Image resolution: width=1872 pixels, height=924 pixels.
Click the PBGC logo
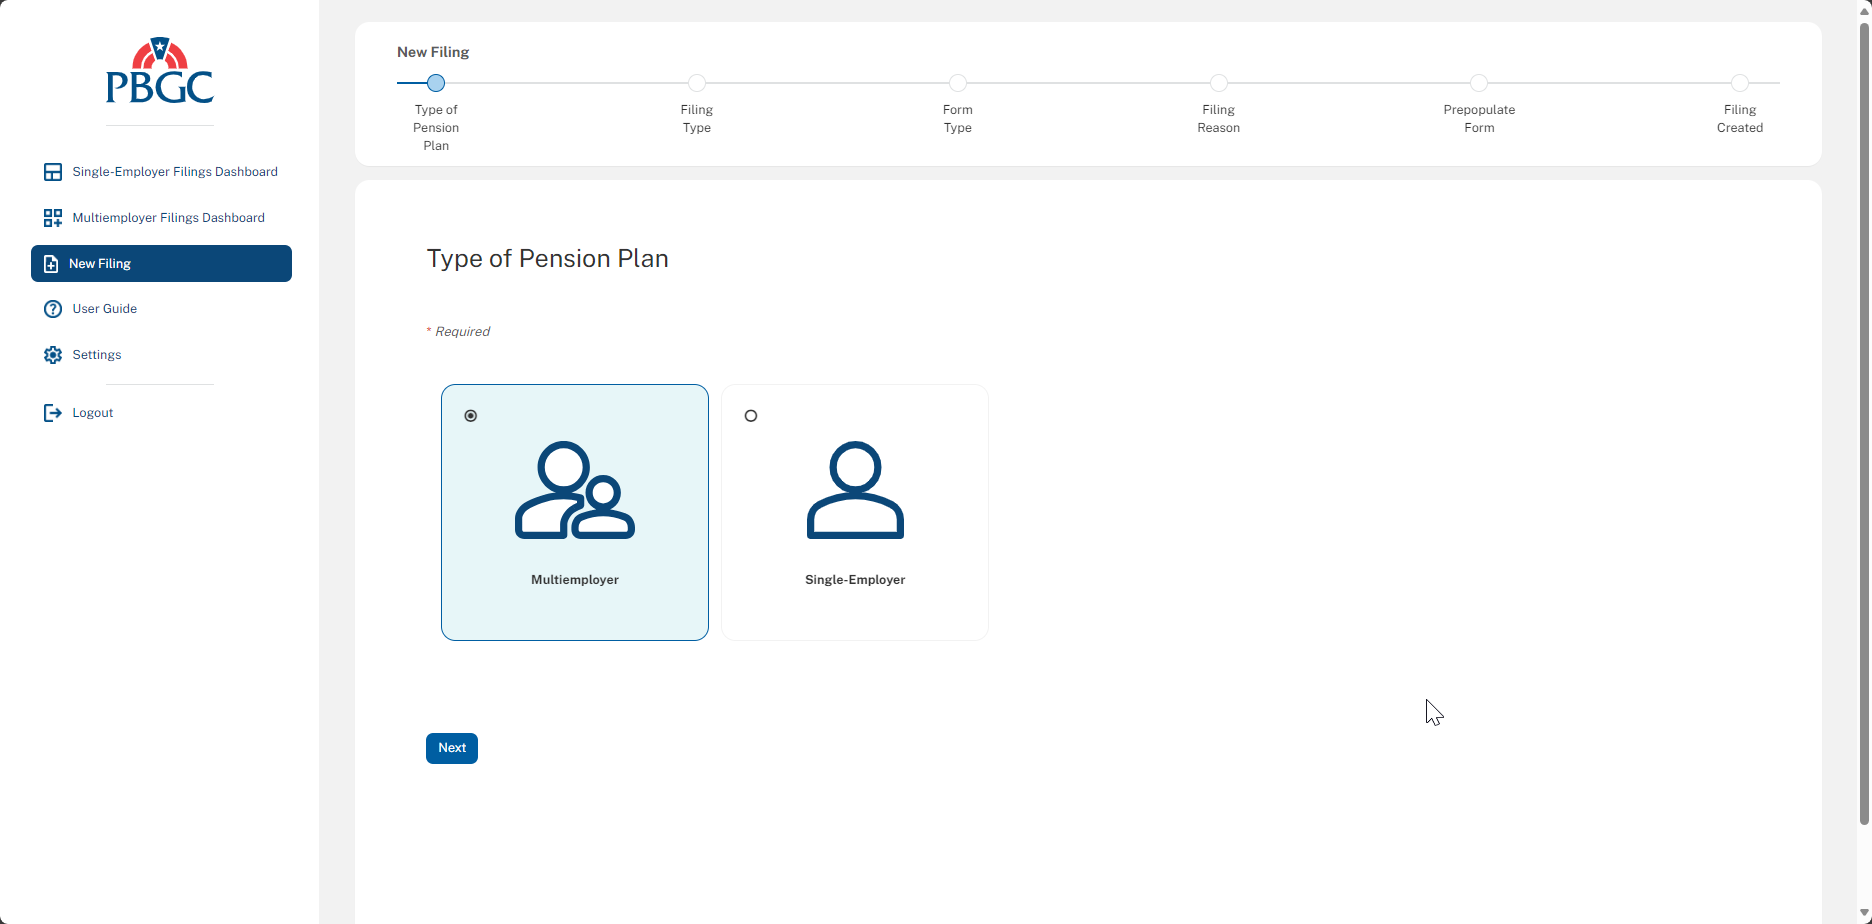point(160,72)
